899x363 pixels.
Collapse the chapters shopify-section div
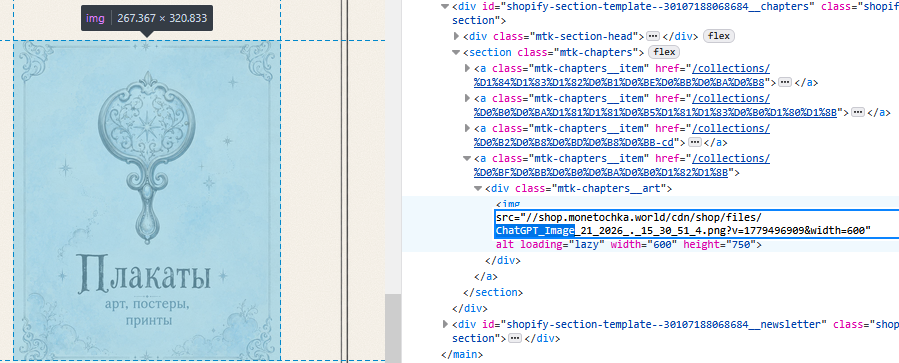[446, 6]
